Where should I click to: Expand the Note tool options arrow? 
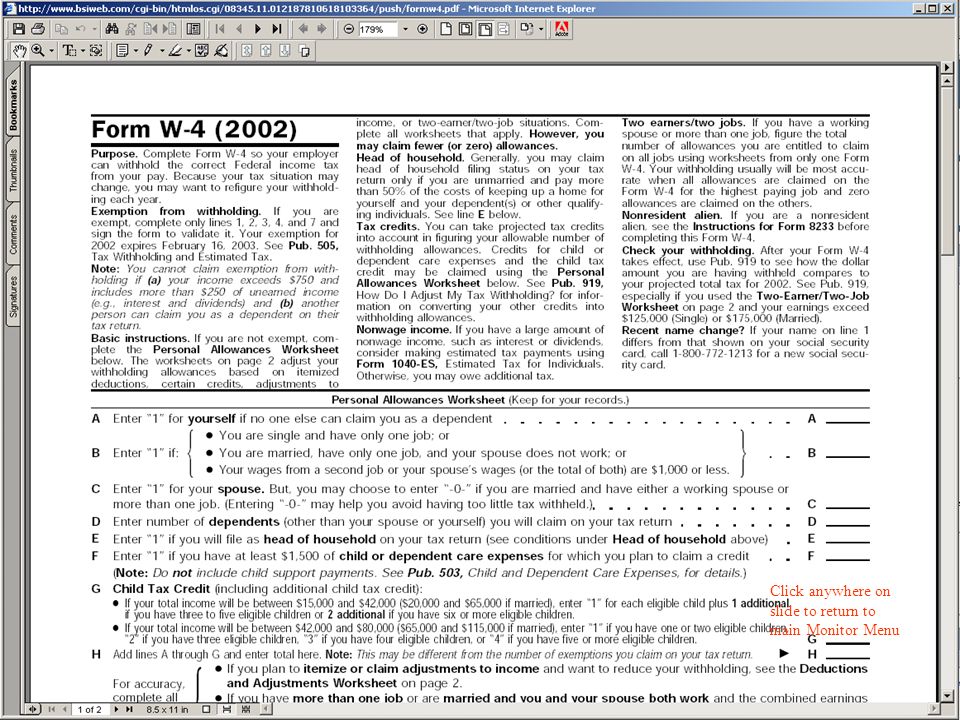coord(135,51)
